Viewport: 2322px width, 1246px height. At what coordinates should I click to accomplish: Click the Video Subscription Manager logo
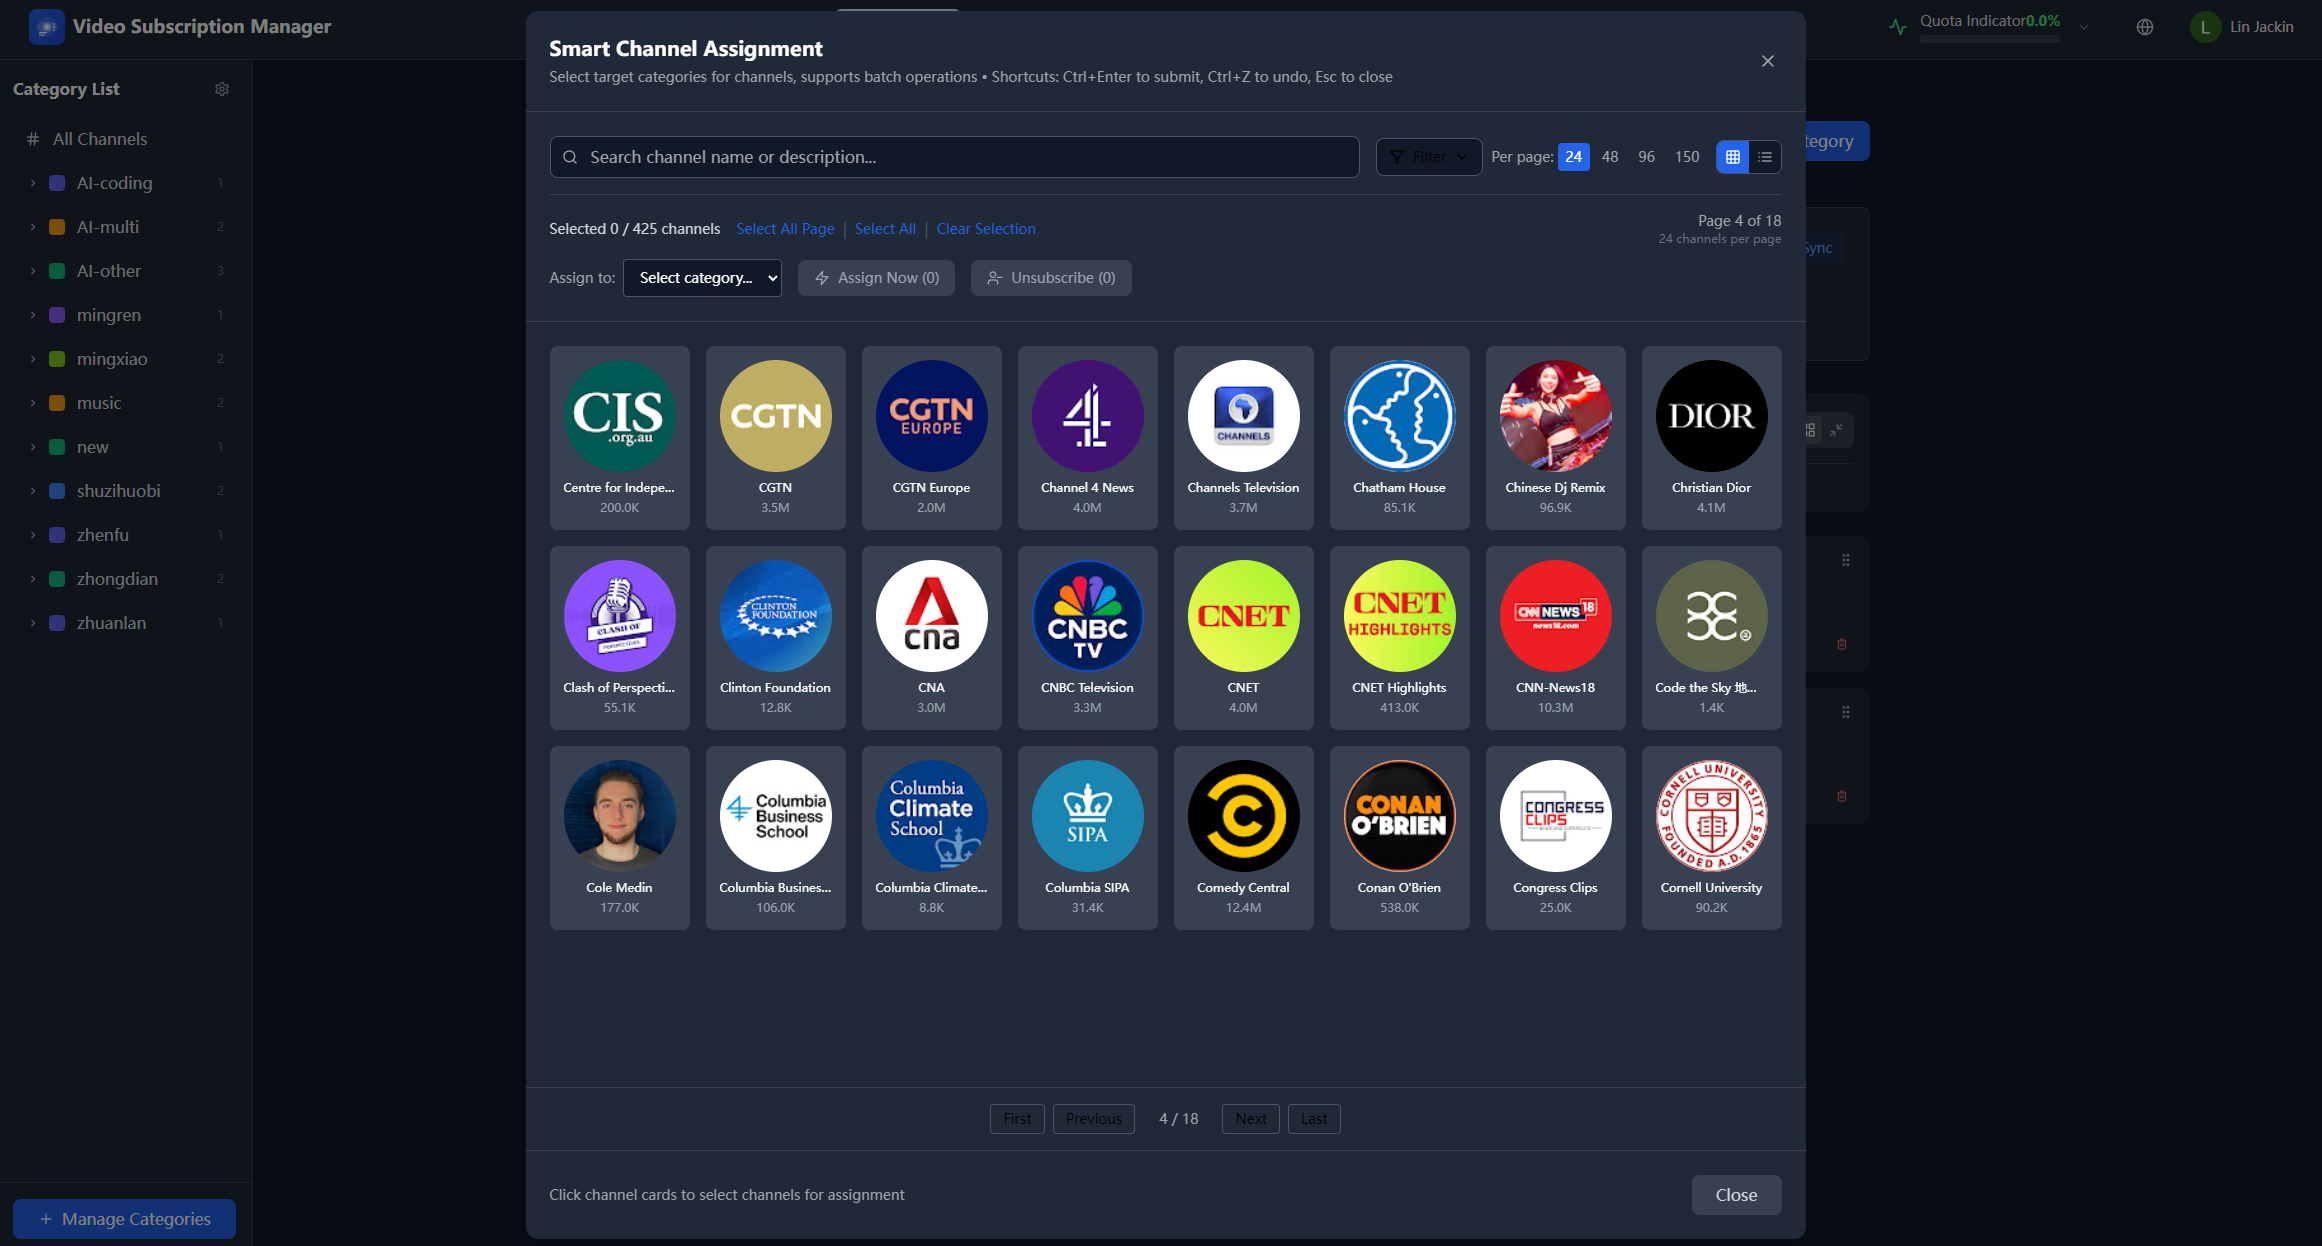point(47,27)
